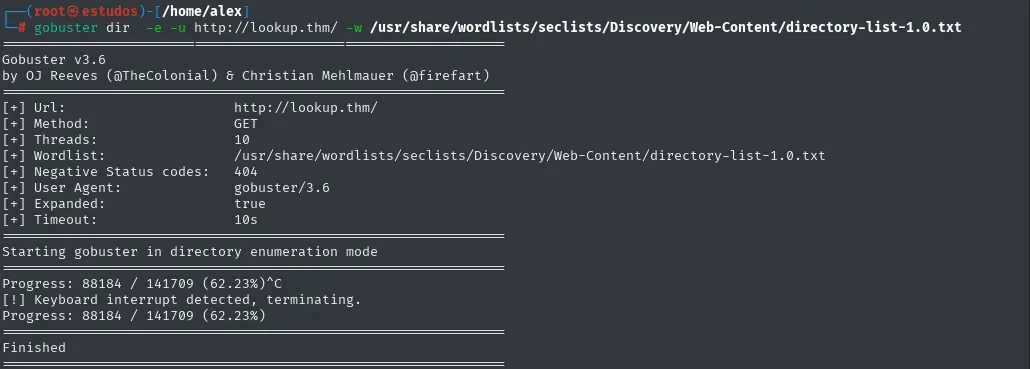Click the User Agent value gobuster/3.6
Viewport: 1030px width, 369px height.
coord(282,188)
